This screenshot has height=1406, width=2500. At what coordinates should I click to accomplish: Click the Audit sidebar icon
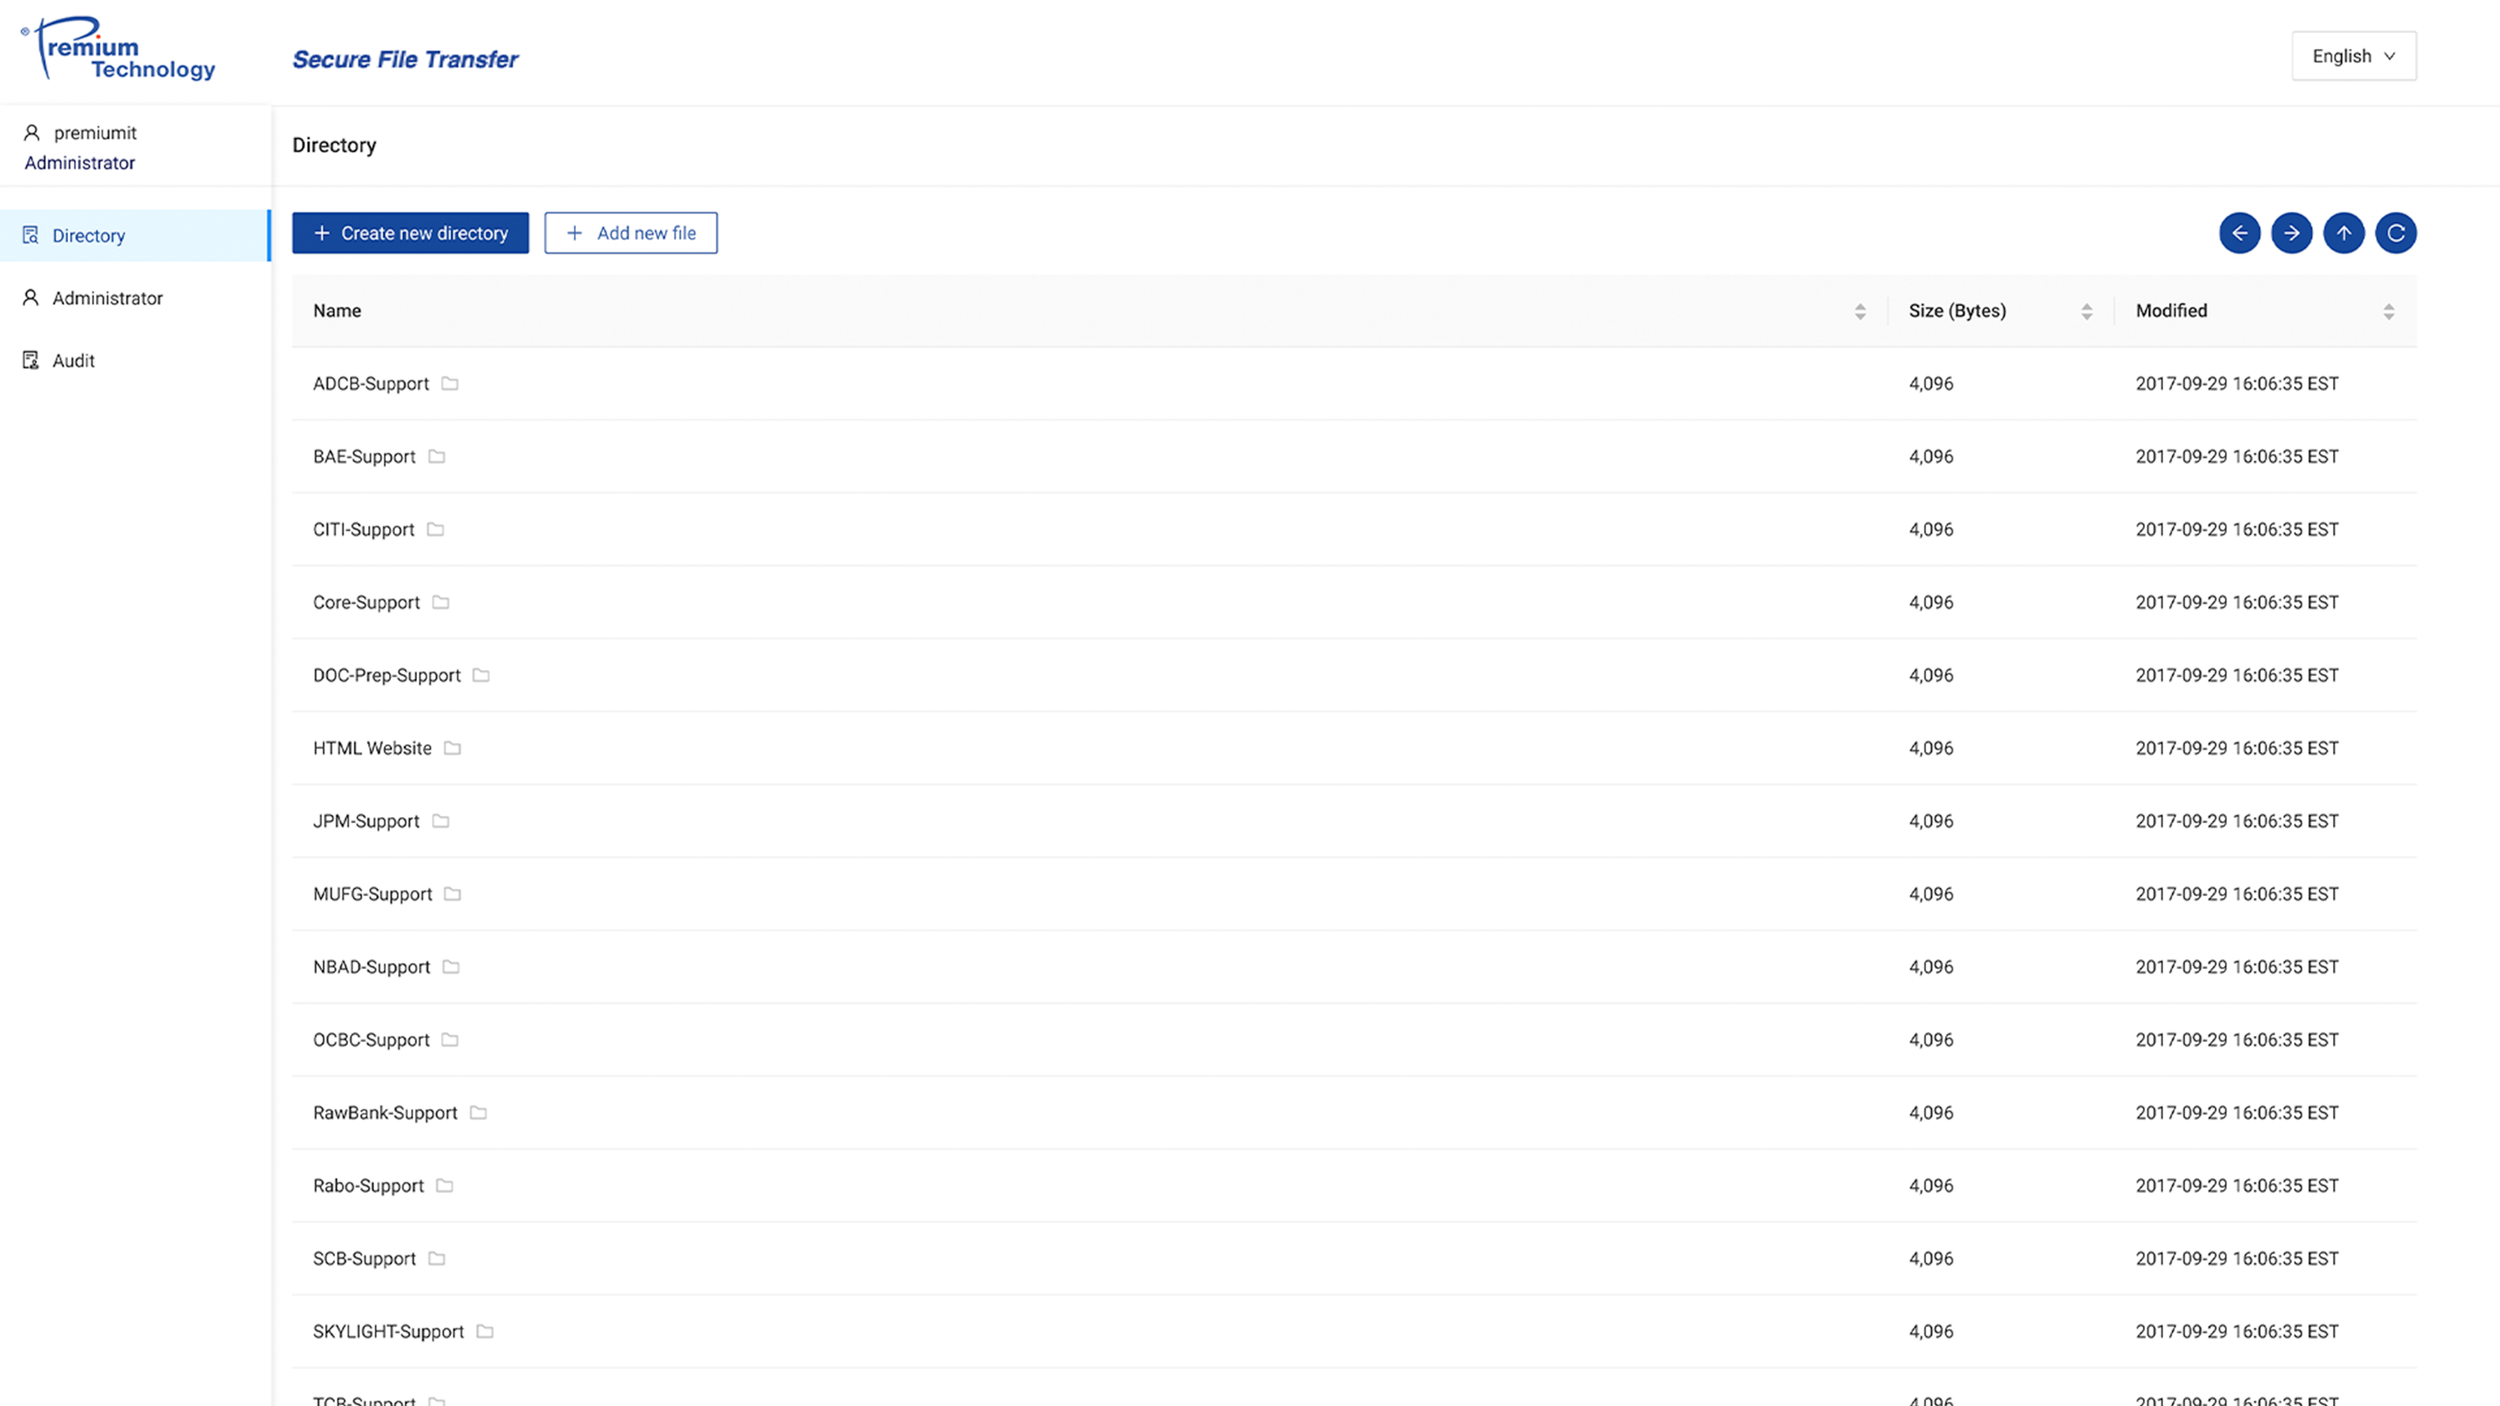[x=31, y=360]
